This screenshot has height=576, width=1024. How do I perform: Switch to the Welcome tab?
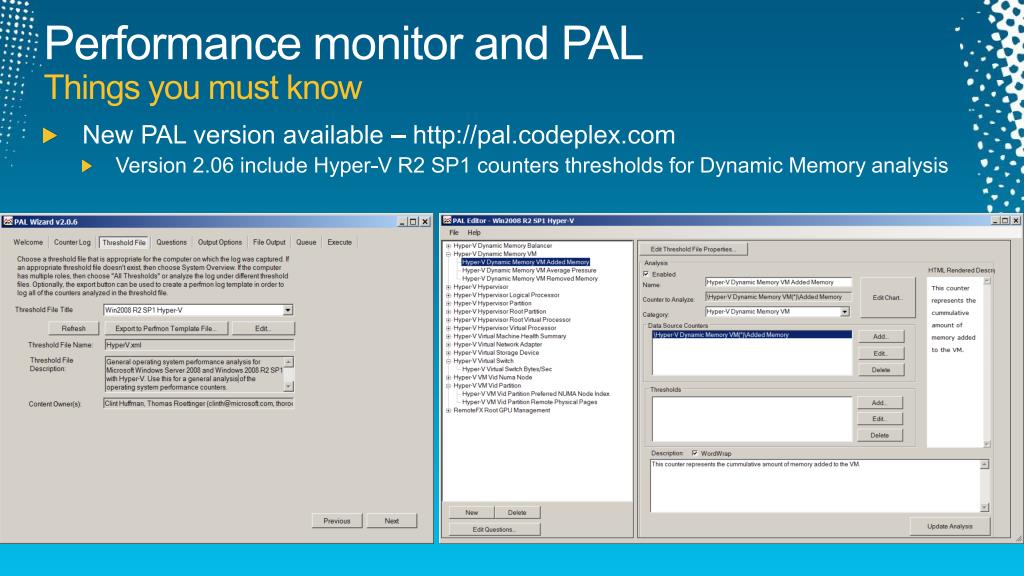point(28,242)
